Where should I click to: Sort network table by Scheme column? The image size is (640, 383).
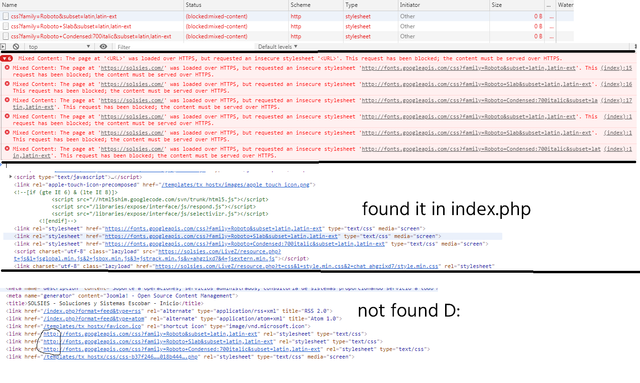[316, 5]
